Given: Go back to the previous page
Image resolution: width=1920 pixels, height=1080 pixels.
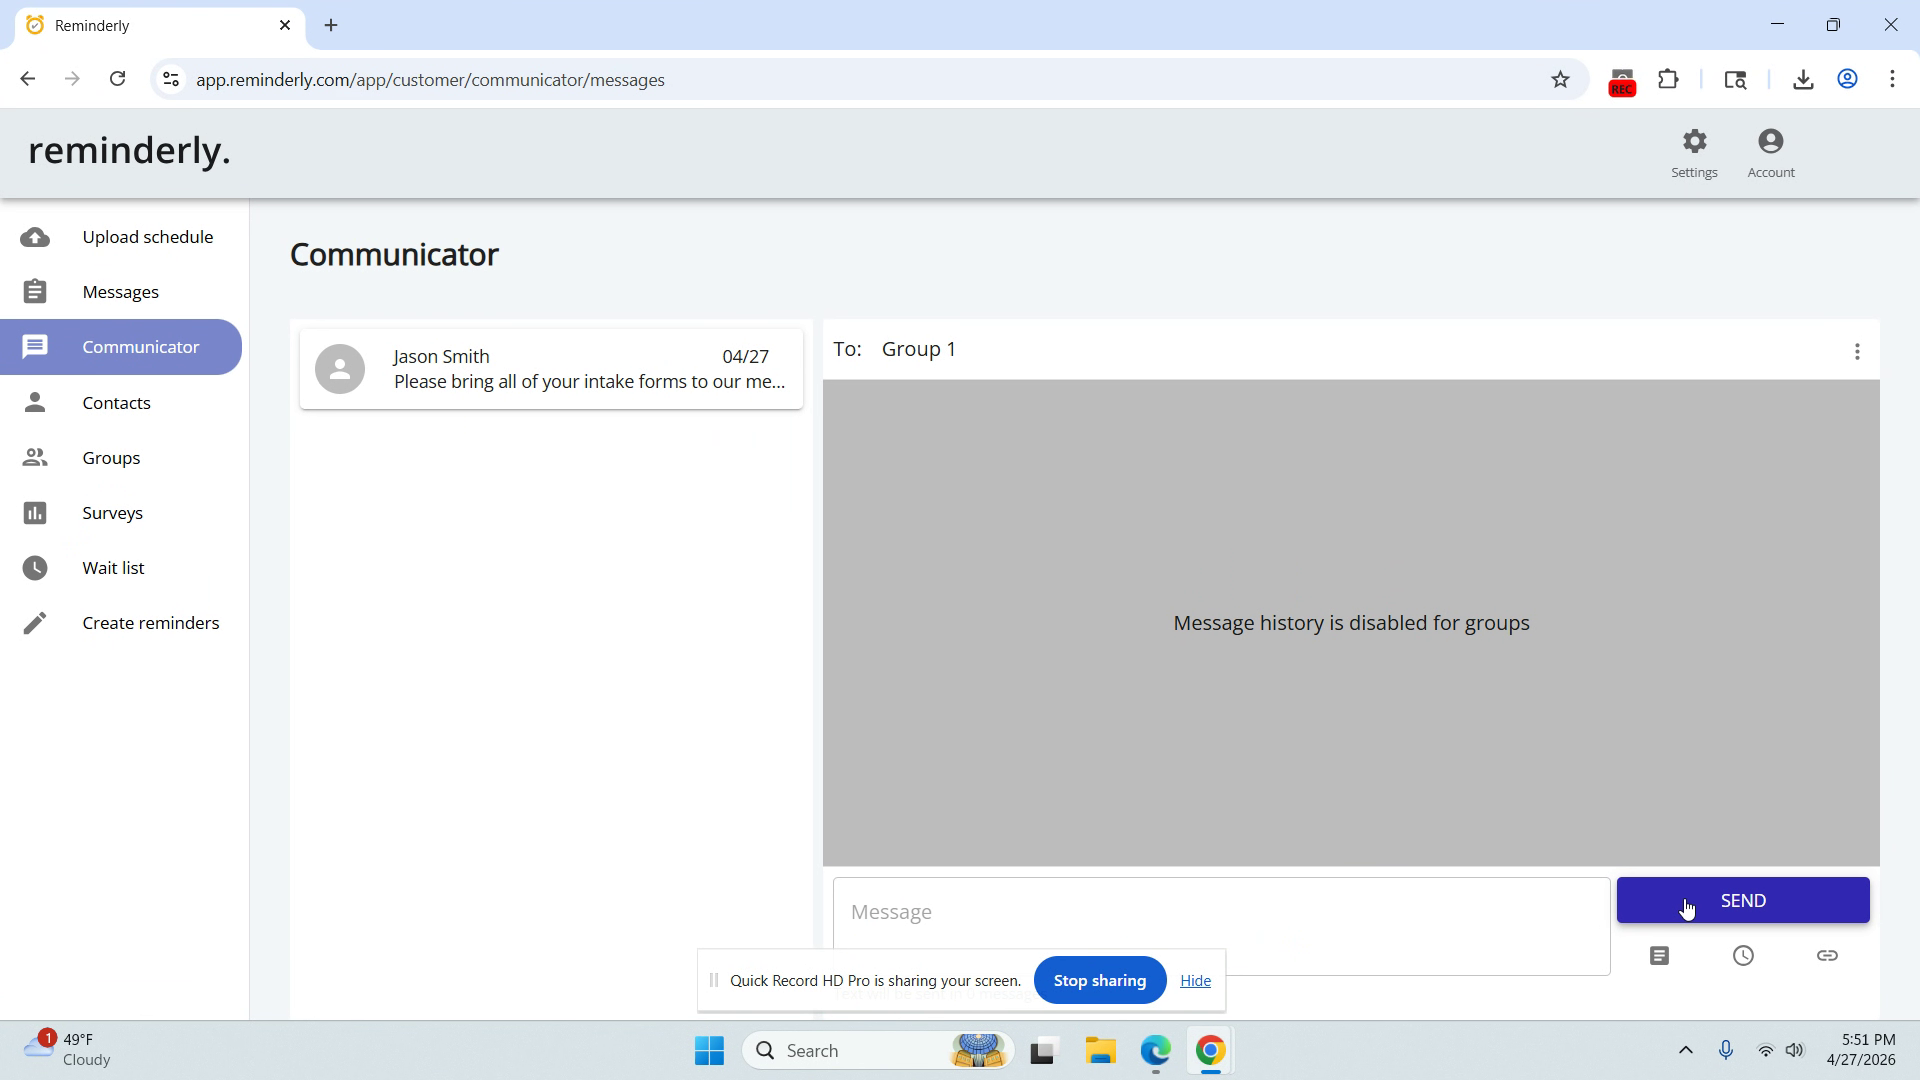Looking at the screenshot, I should click(x=28, y=79).
